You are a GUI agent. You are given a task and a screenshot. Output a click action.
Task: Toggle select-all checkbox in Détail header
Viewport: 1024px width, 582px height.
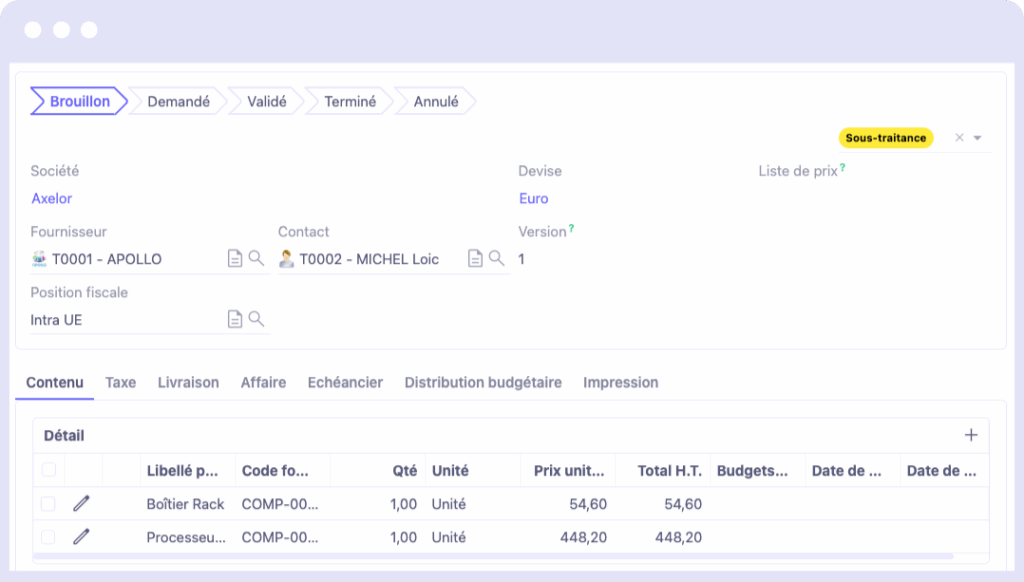click(48, 470)
